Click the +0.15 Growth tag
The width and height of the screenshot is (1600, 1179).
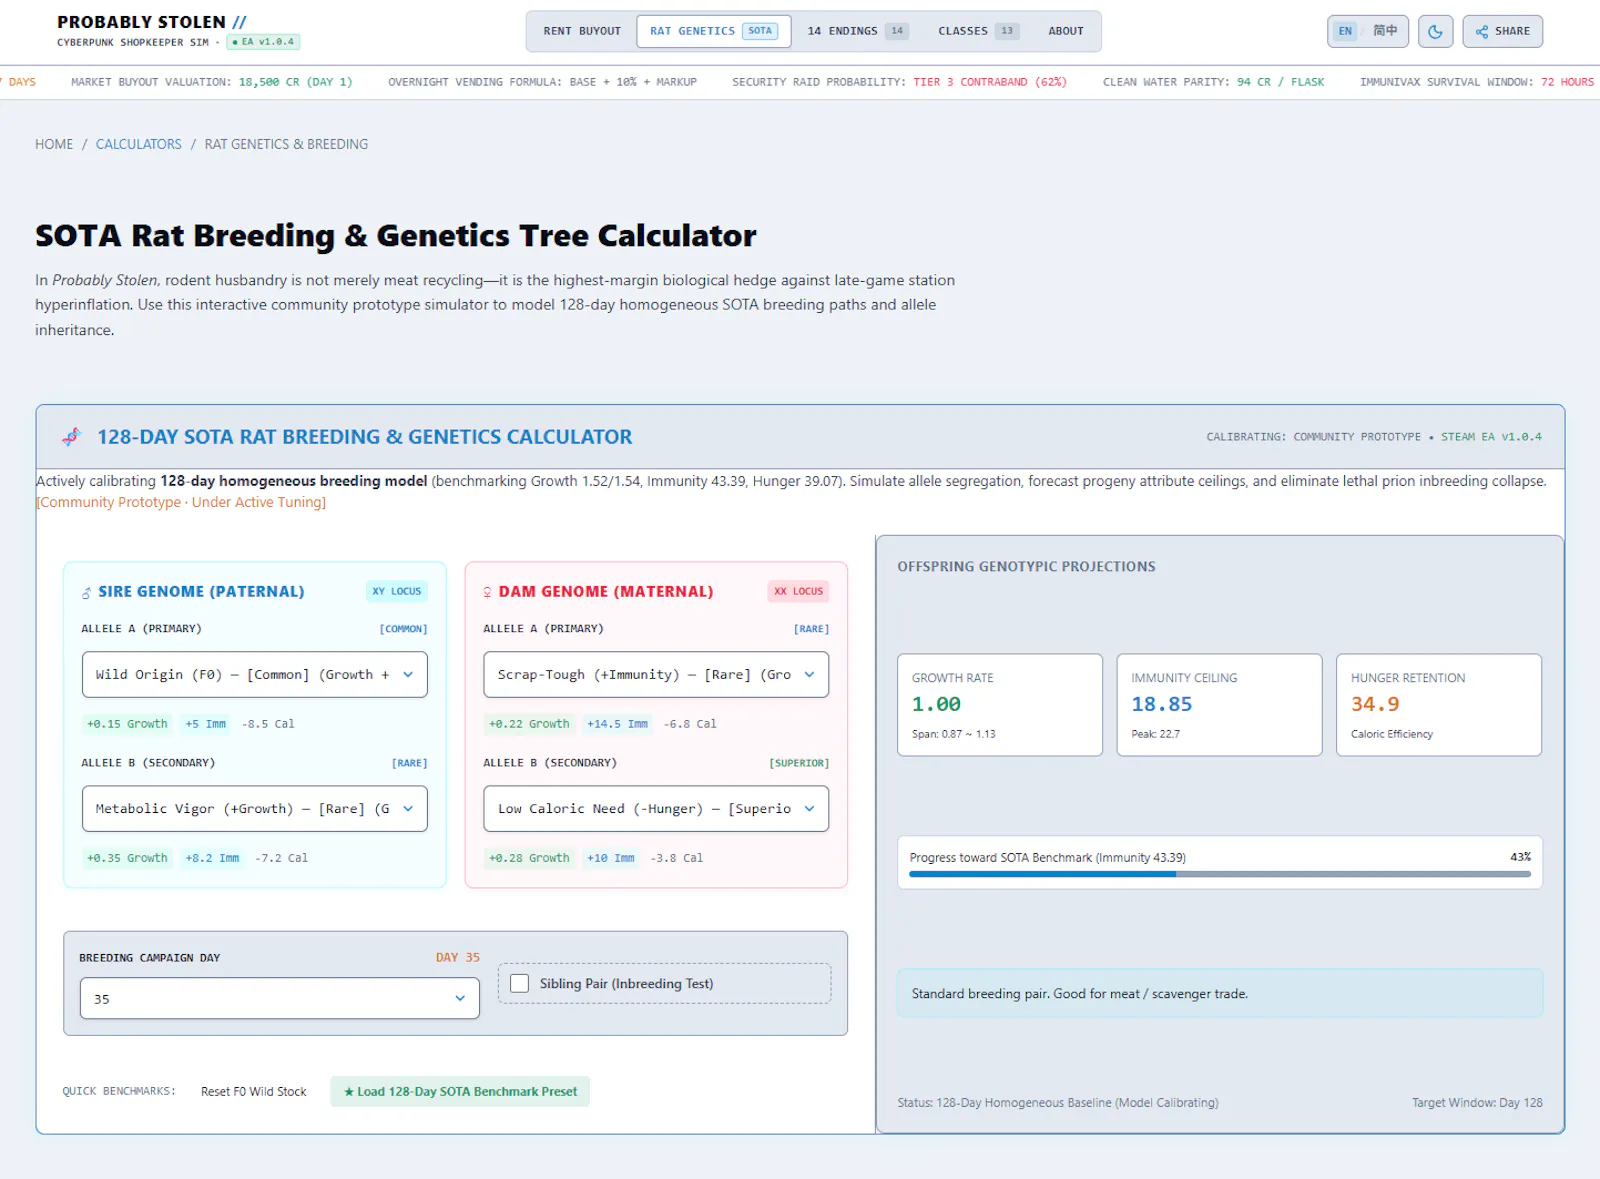pyautogui.click(x=127, y=724)
